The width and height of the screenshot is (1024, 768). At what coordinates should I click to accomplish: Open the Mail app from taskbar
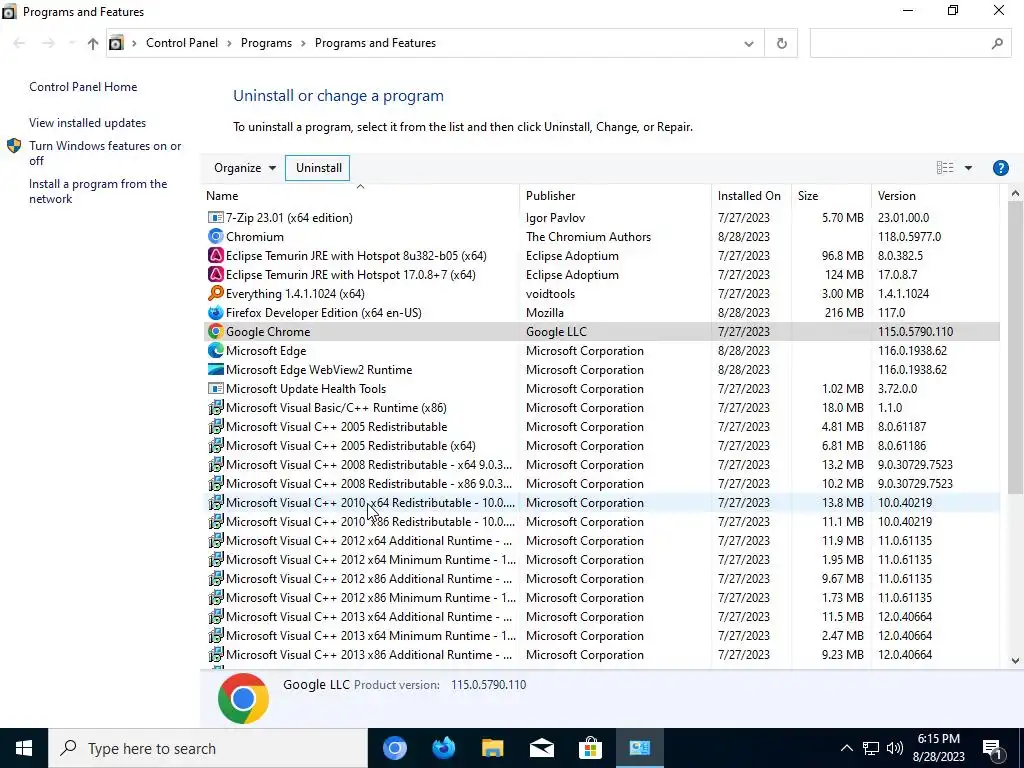541,748
